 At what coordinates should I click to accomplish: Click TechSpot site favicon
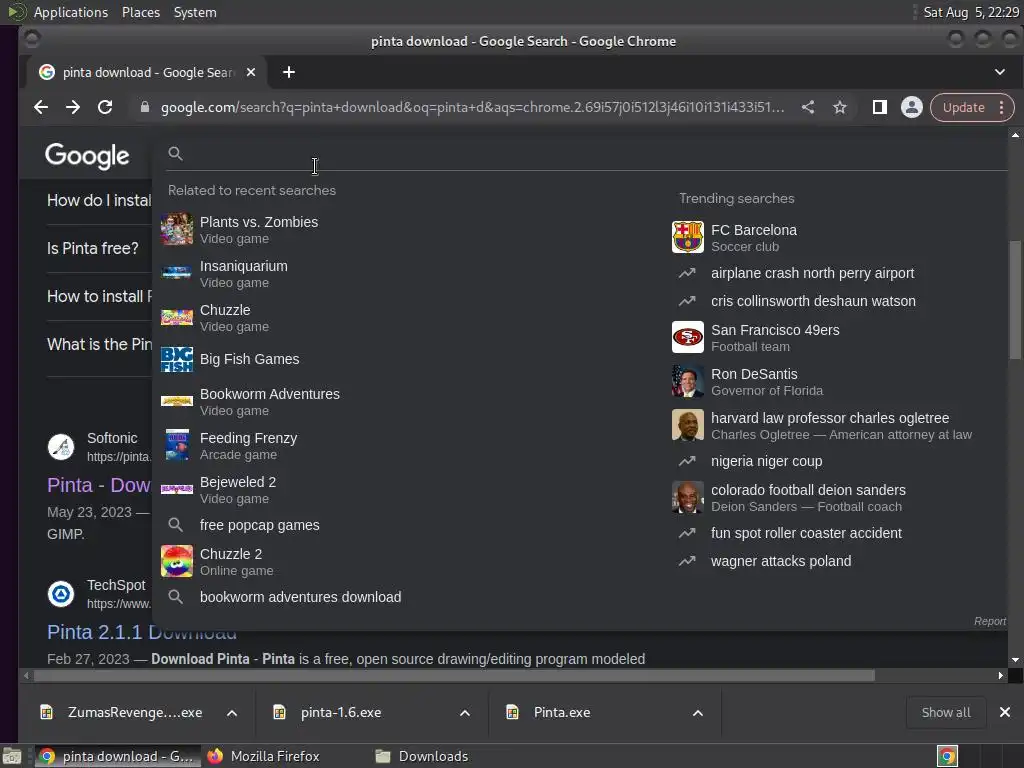(x=61, y=594)
